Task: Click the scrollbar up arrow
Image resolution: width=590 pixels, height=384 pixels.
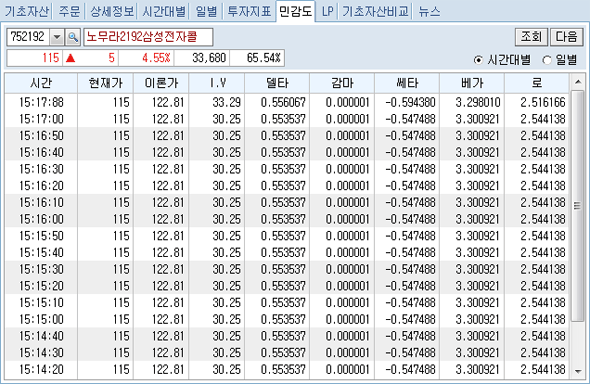Action: coord(578,82)
